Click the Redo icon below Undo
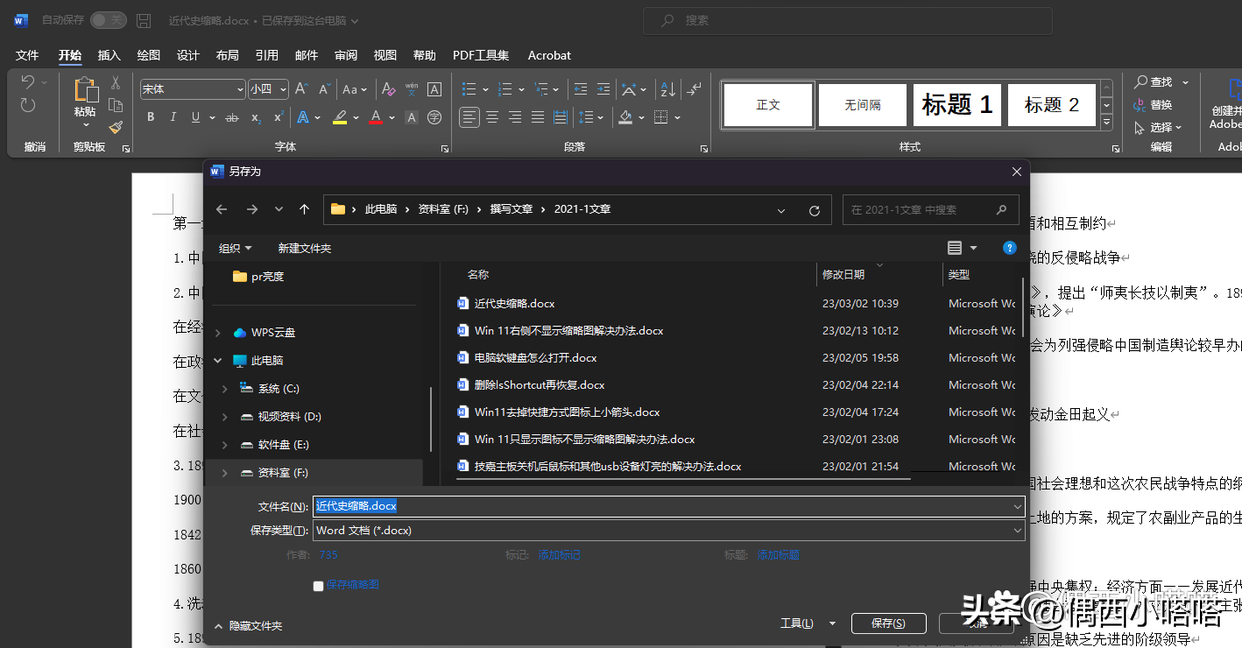Screen dimensions: 1242x648 pos(28,105)
